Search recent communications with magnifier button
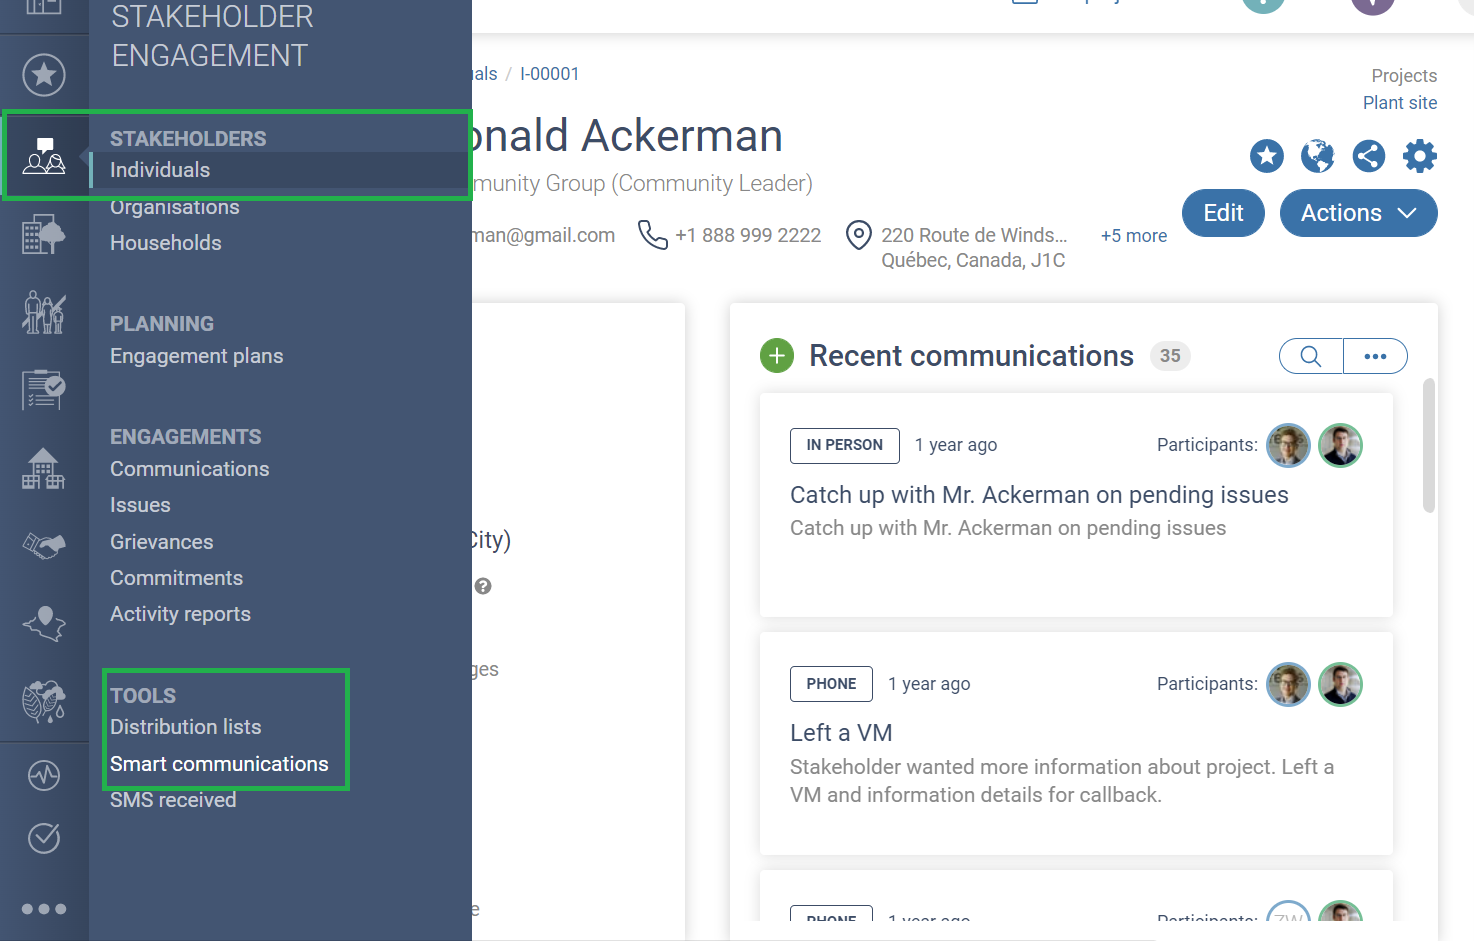 1311,356
